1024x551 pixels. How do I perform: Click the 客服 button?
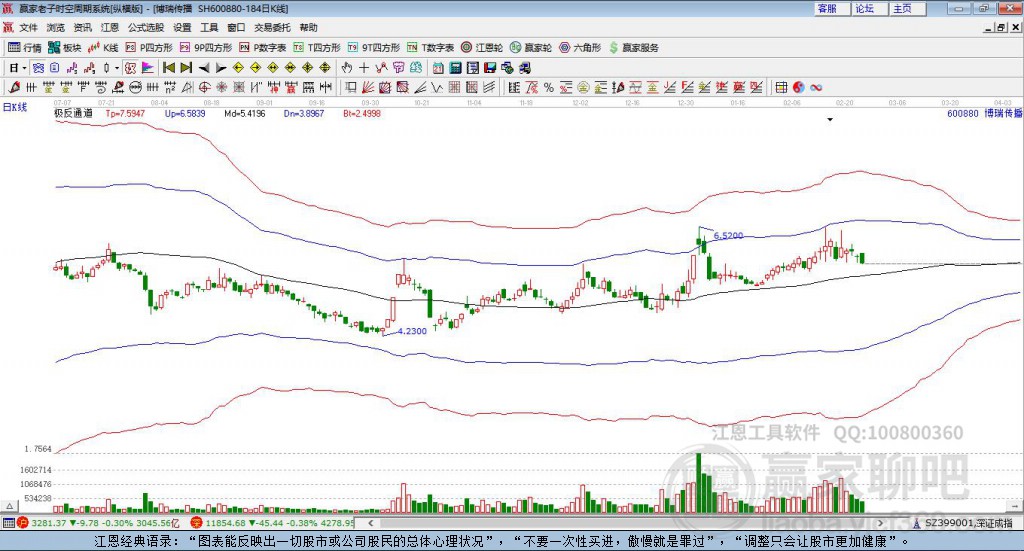tap(827, 8)
